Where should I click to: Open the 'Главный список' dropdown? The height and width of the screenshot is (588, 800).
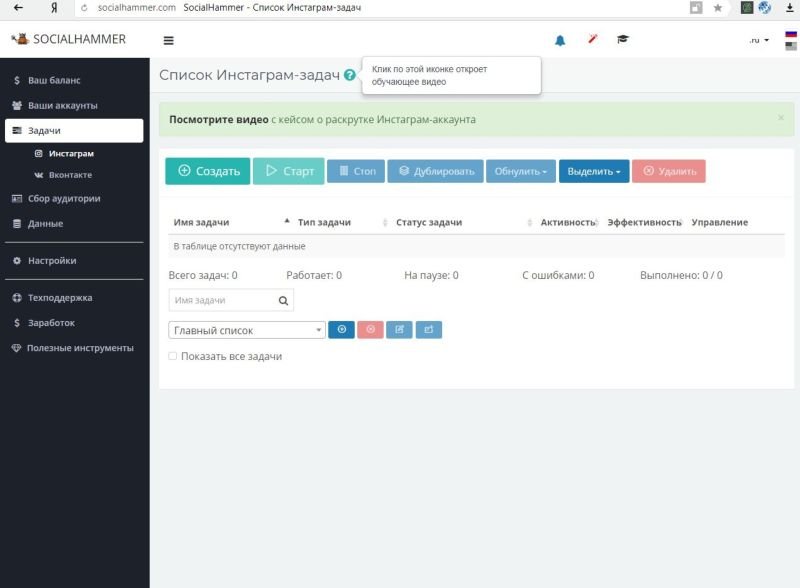247,330
